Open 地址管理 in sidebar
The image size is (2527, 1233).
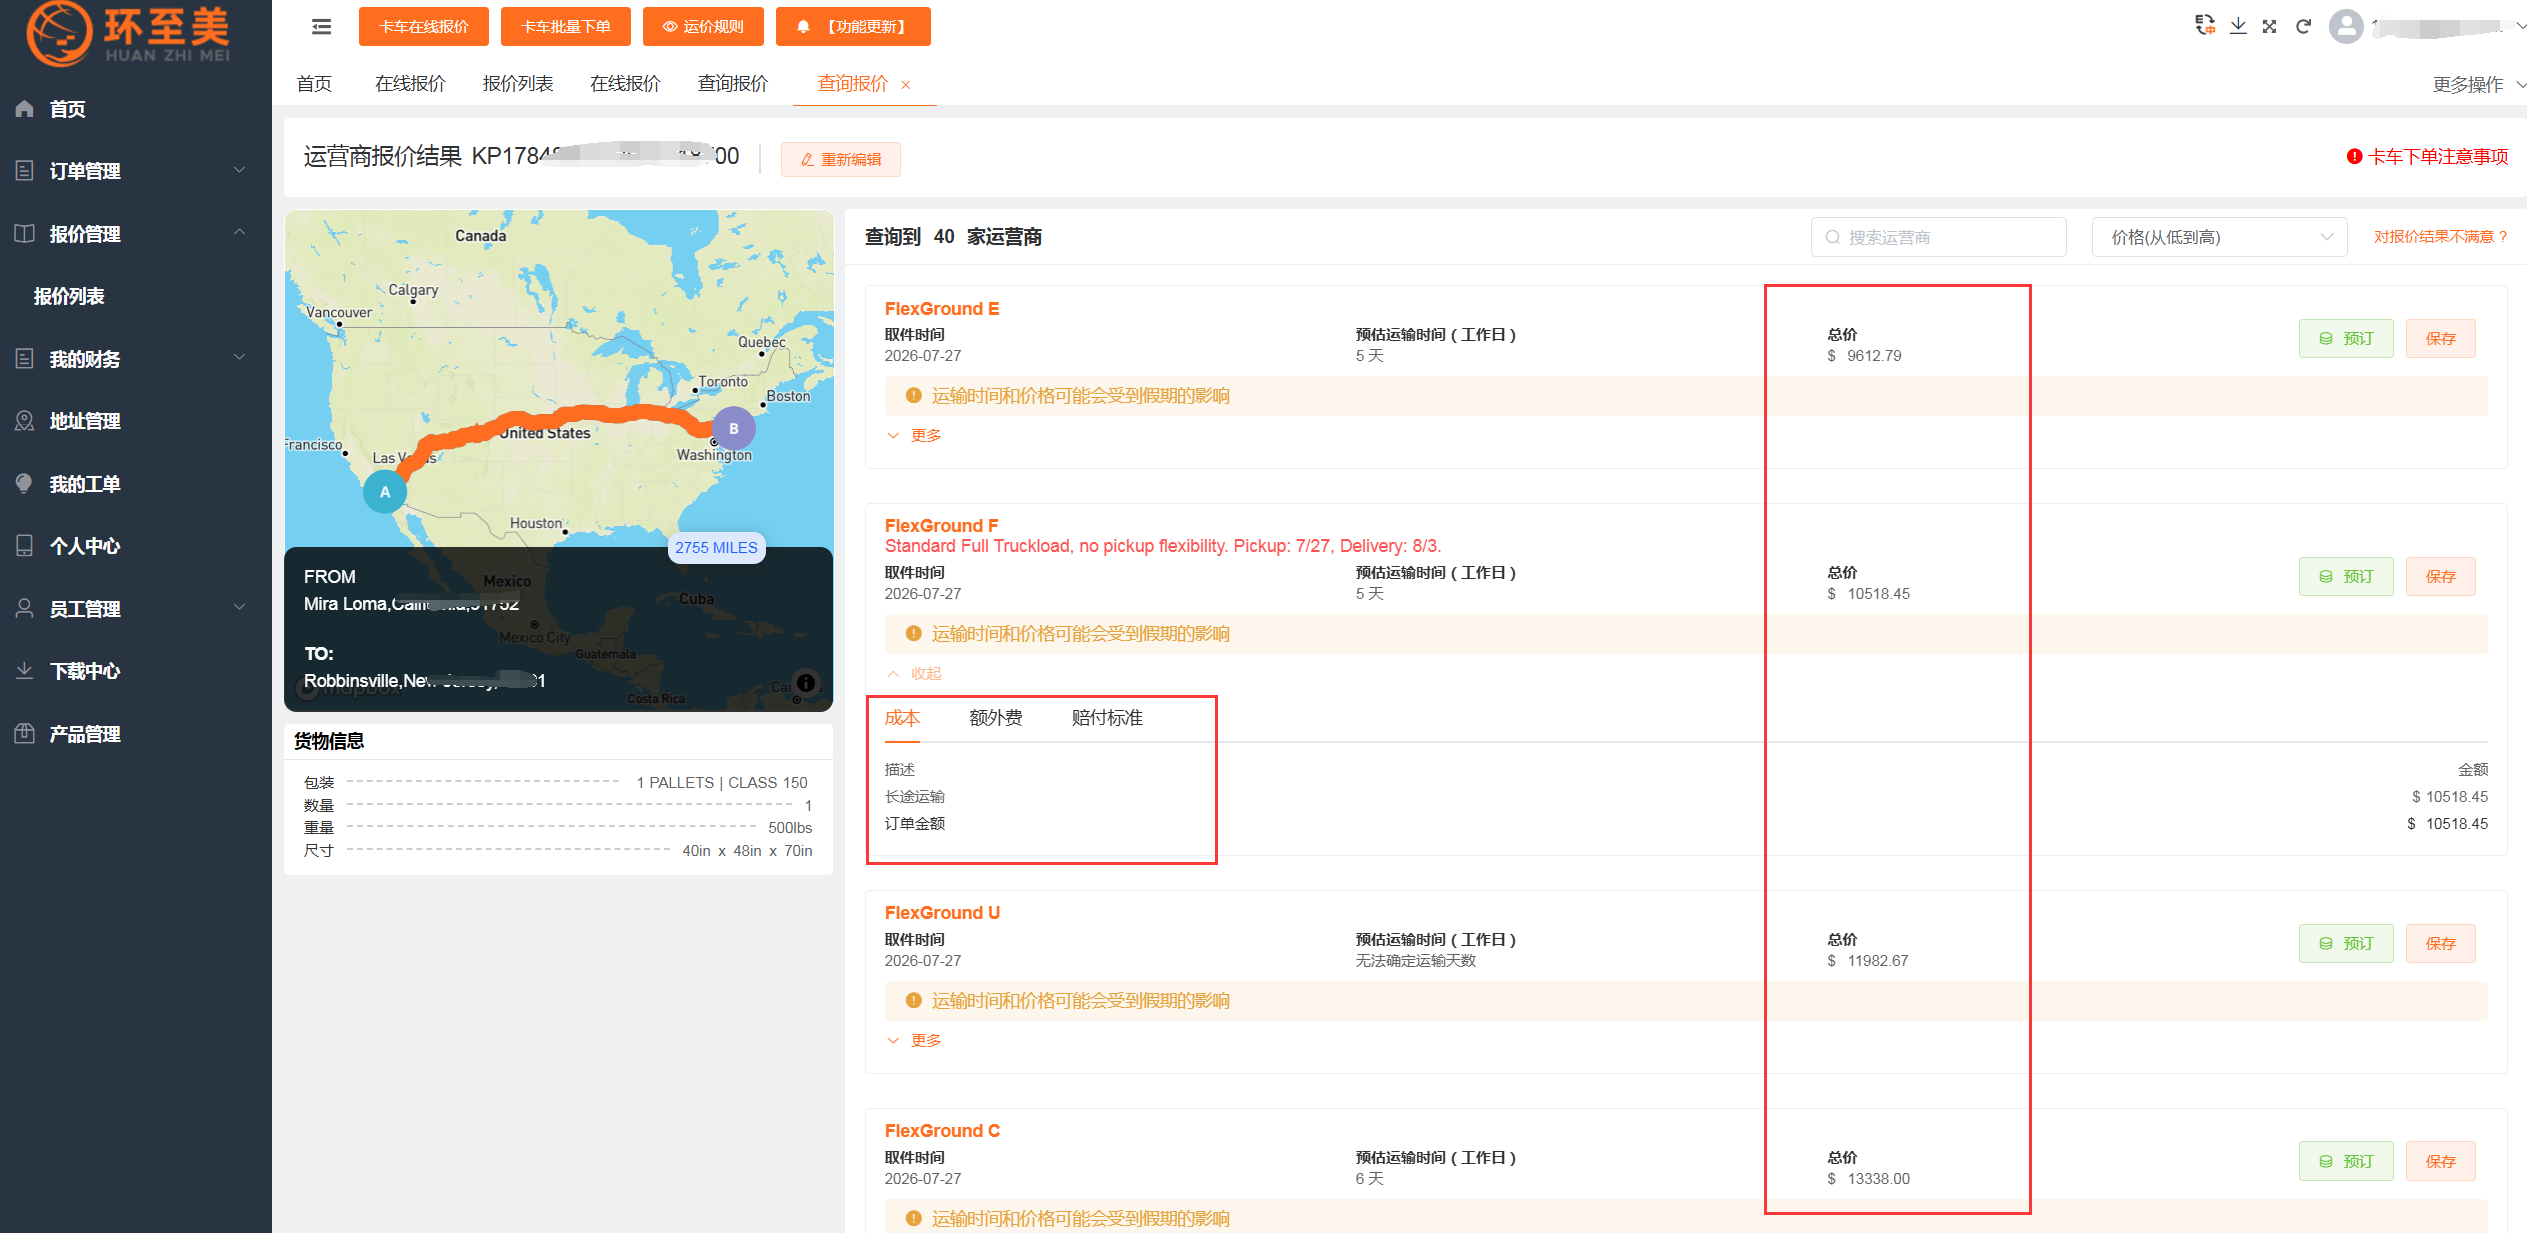pos(136,421)
